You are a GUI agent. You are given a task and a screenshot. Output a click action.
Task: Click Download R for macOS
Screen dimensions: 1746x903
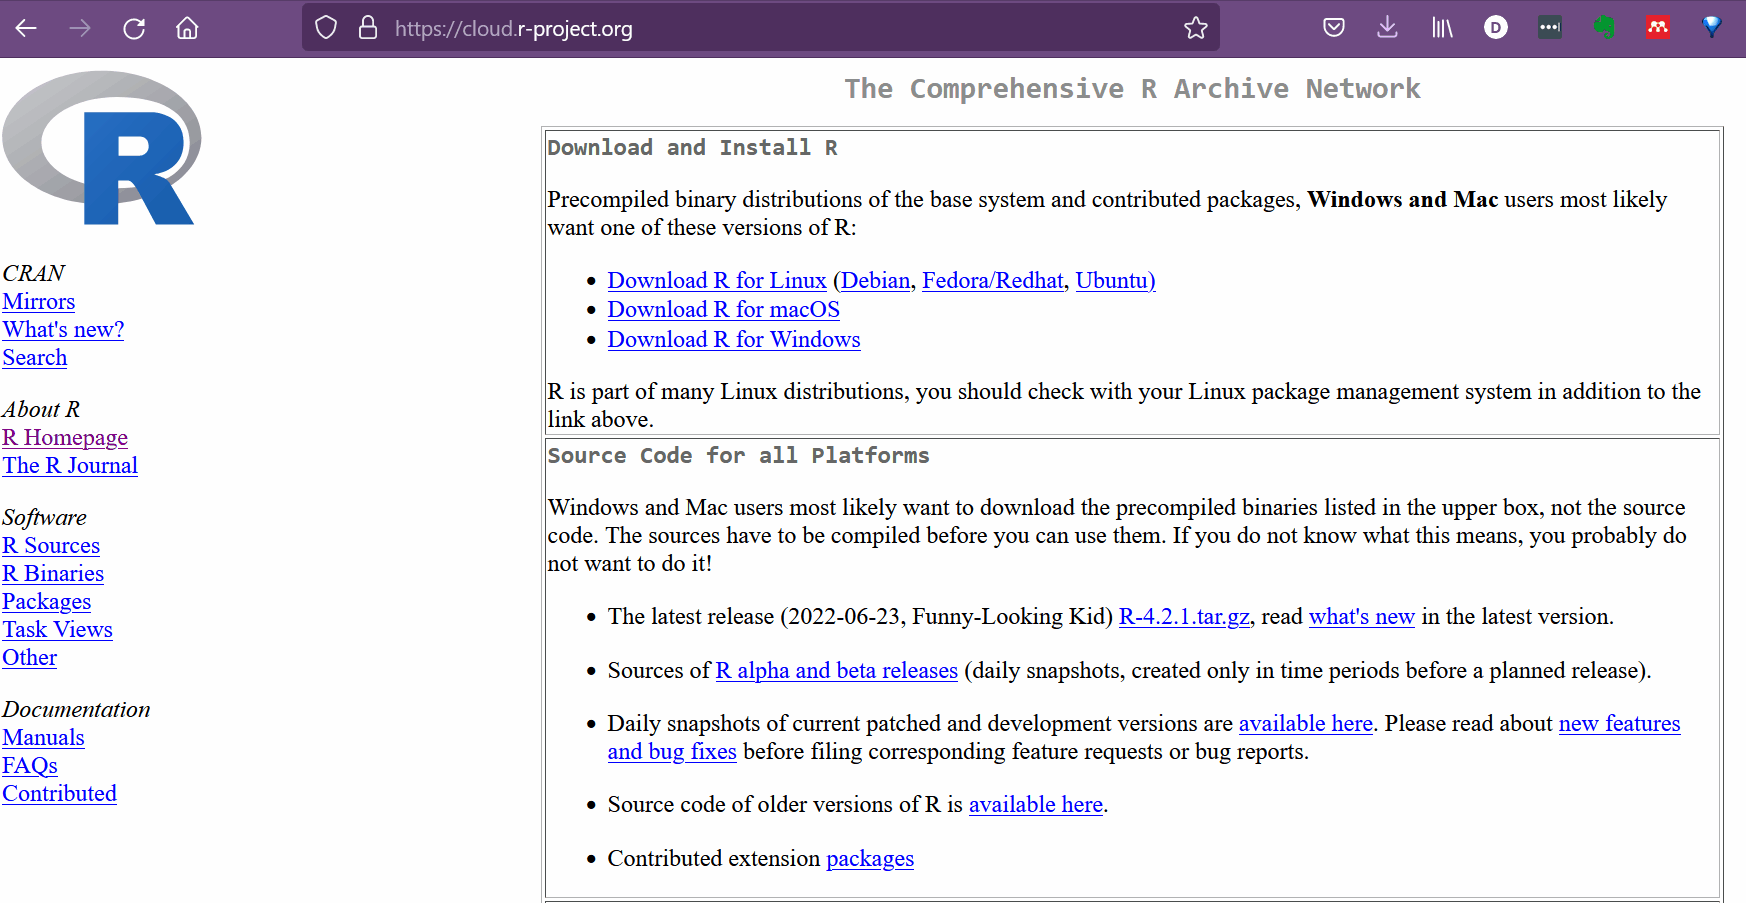coord(724,310)
